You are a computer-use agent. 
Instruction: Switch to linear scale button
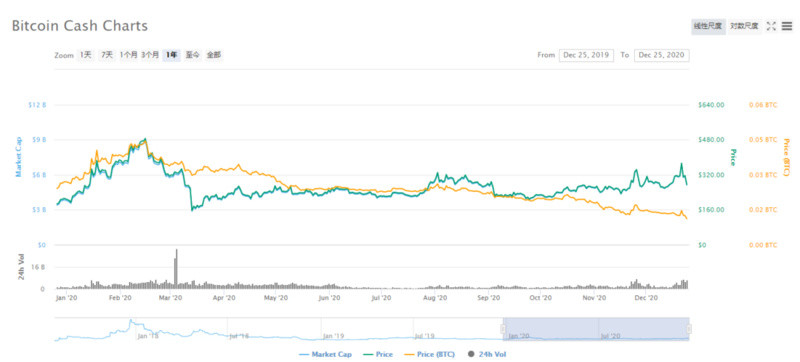pyautogui.click(x=707, y=26)
